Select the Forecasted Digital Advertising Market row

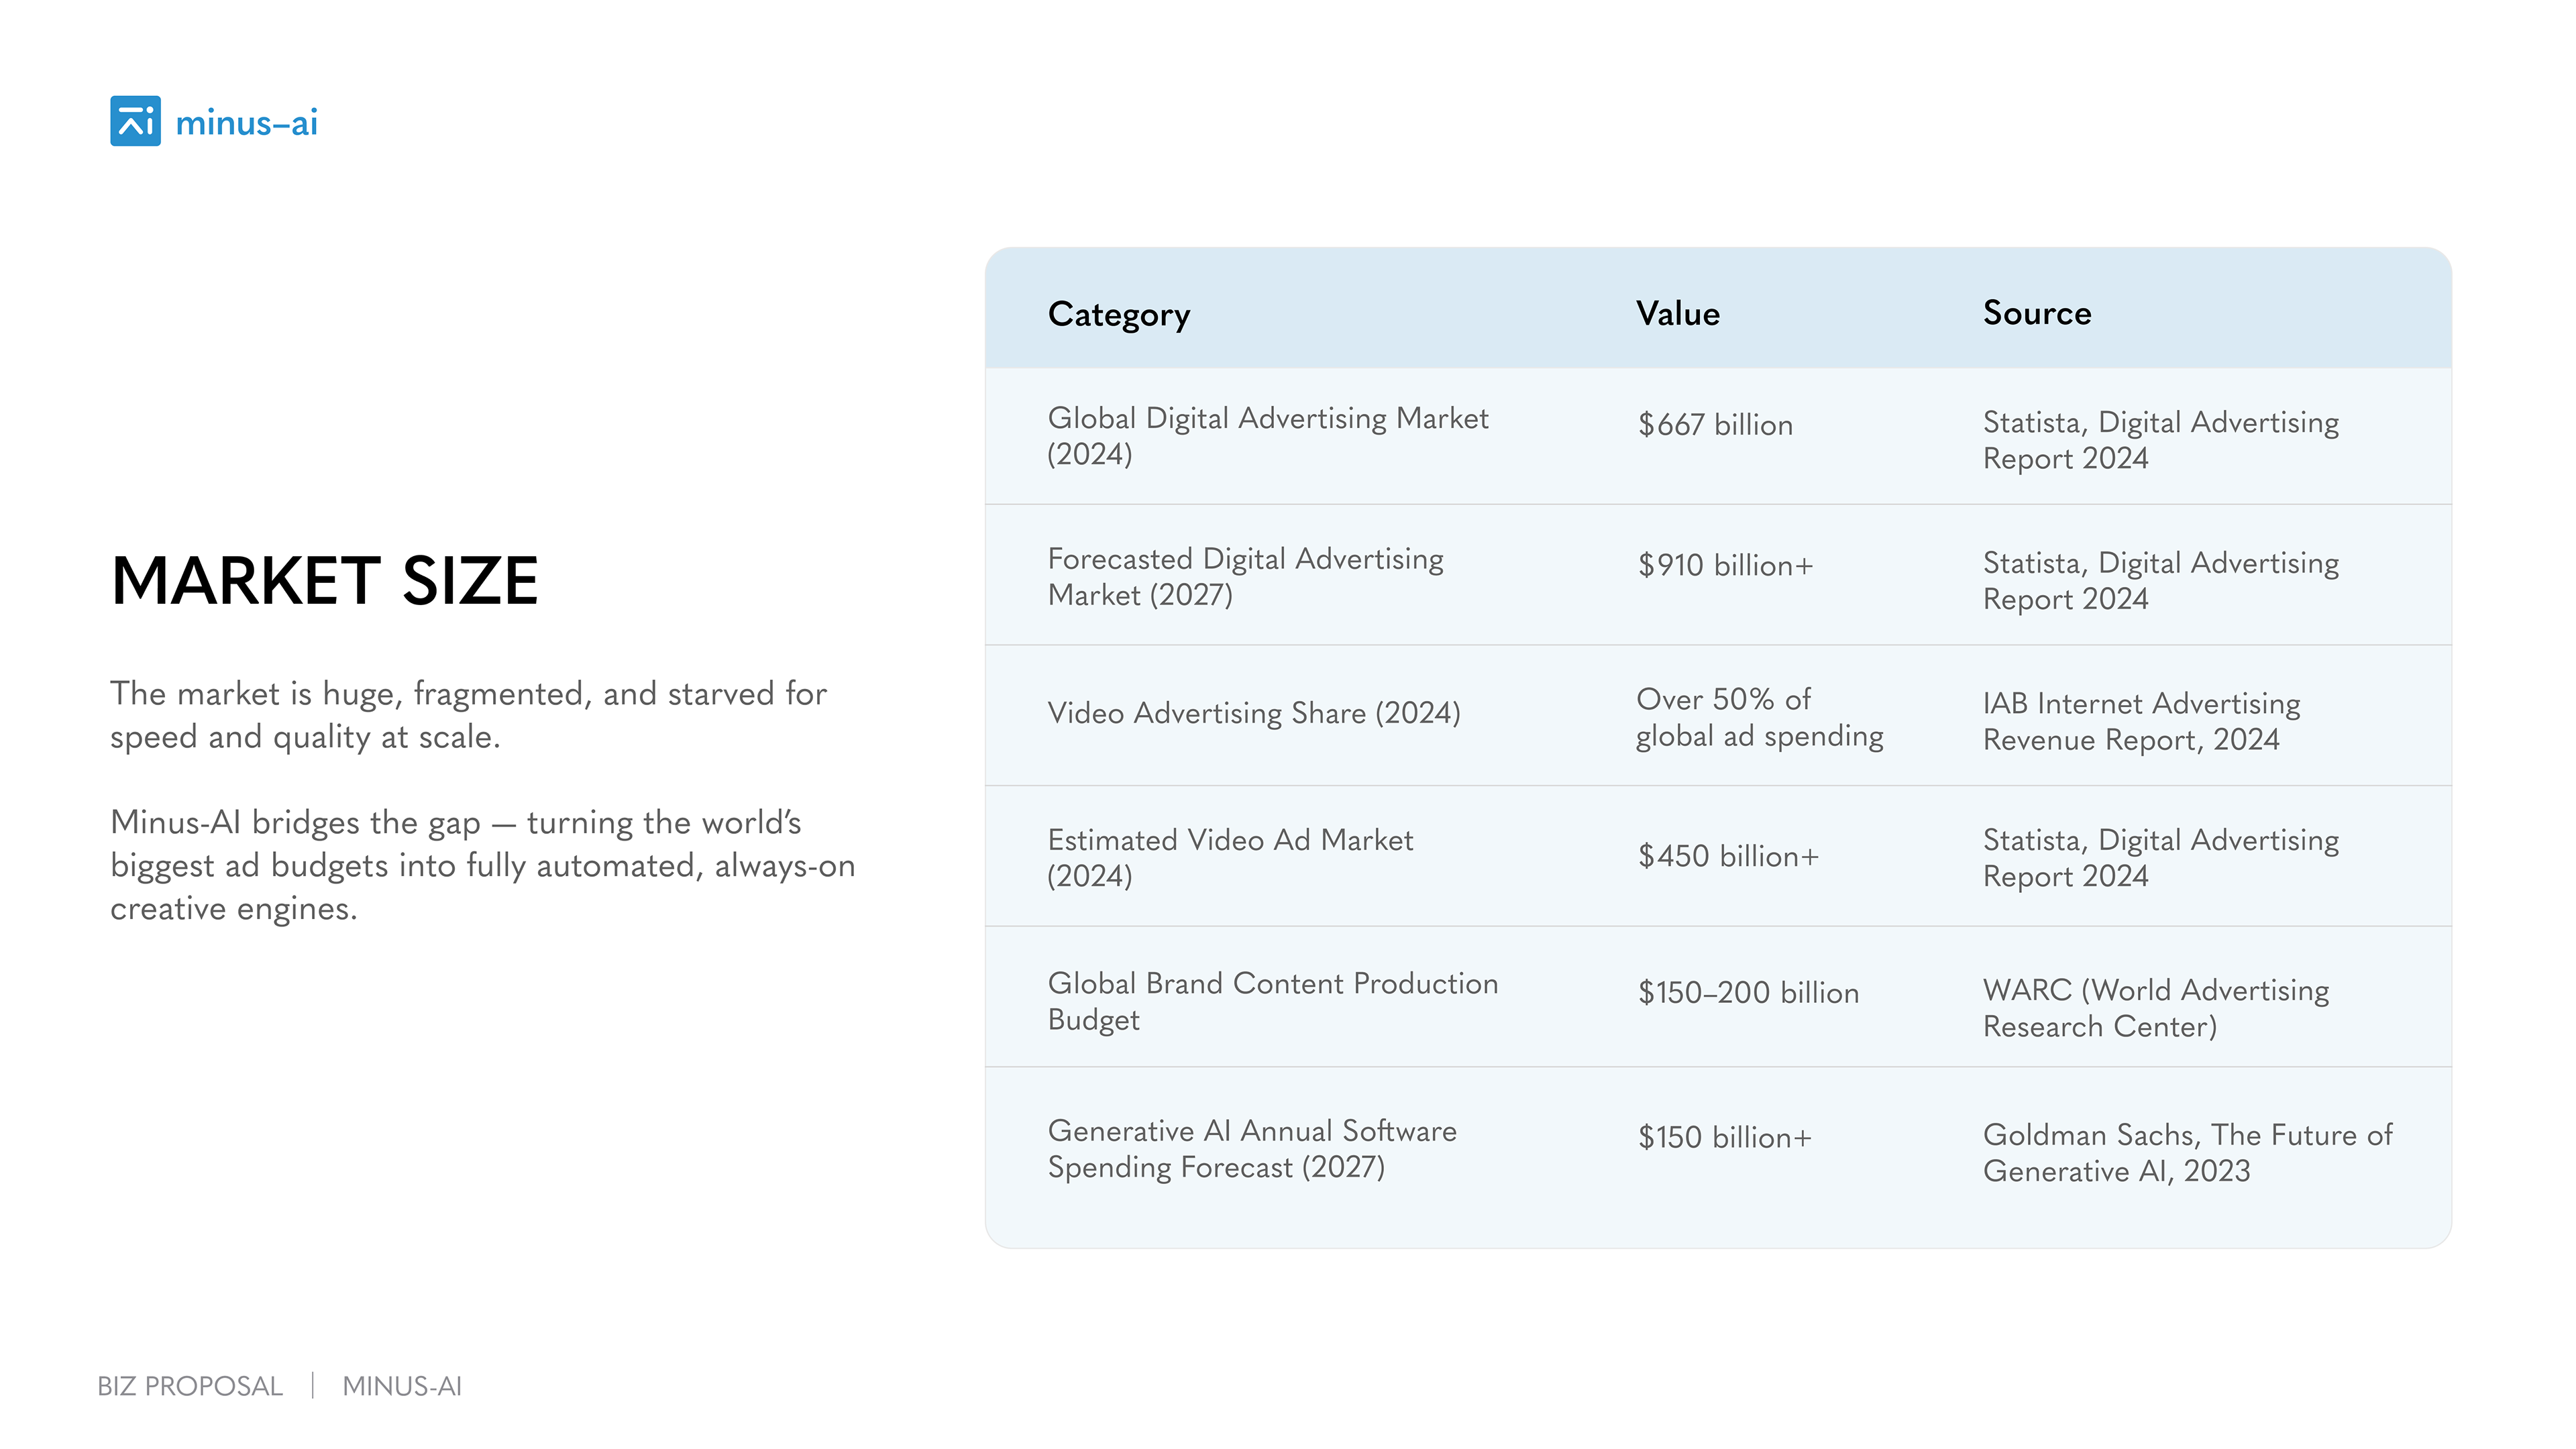coord(1244,576)
